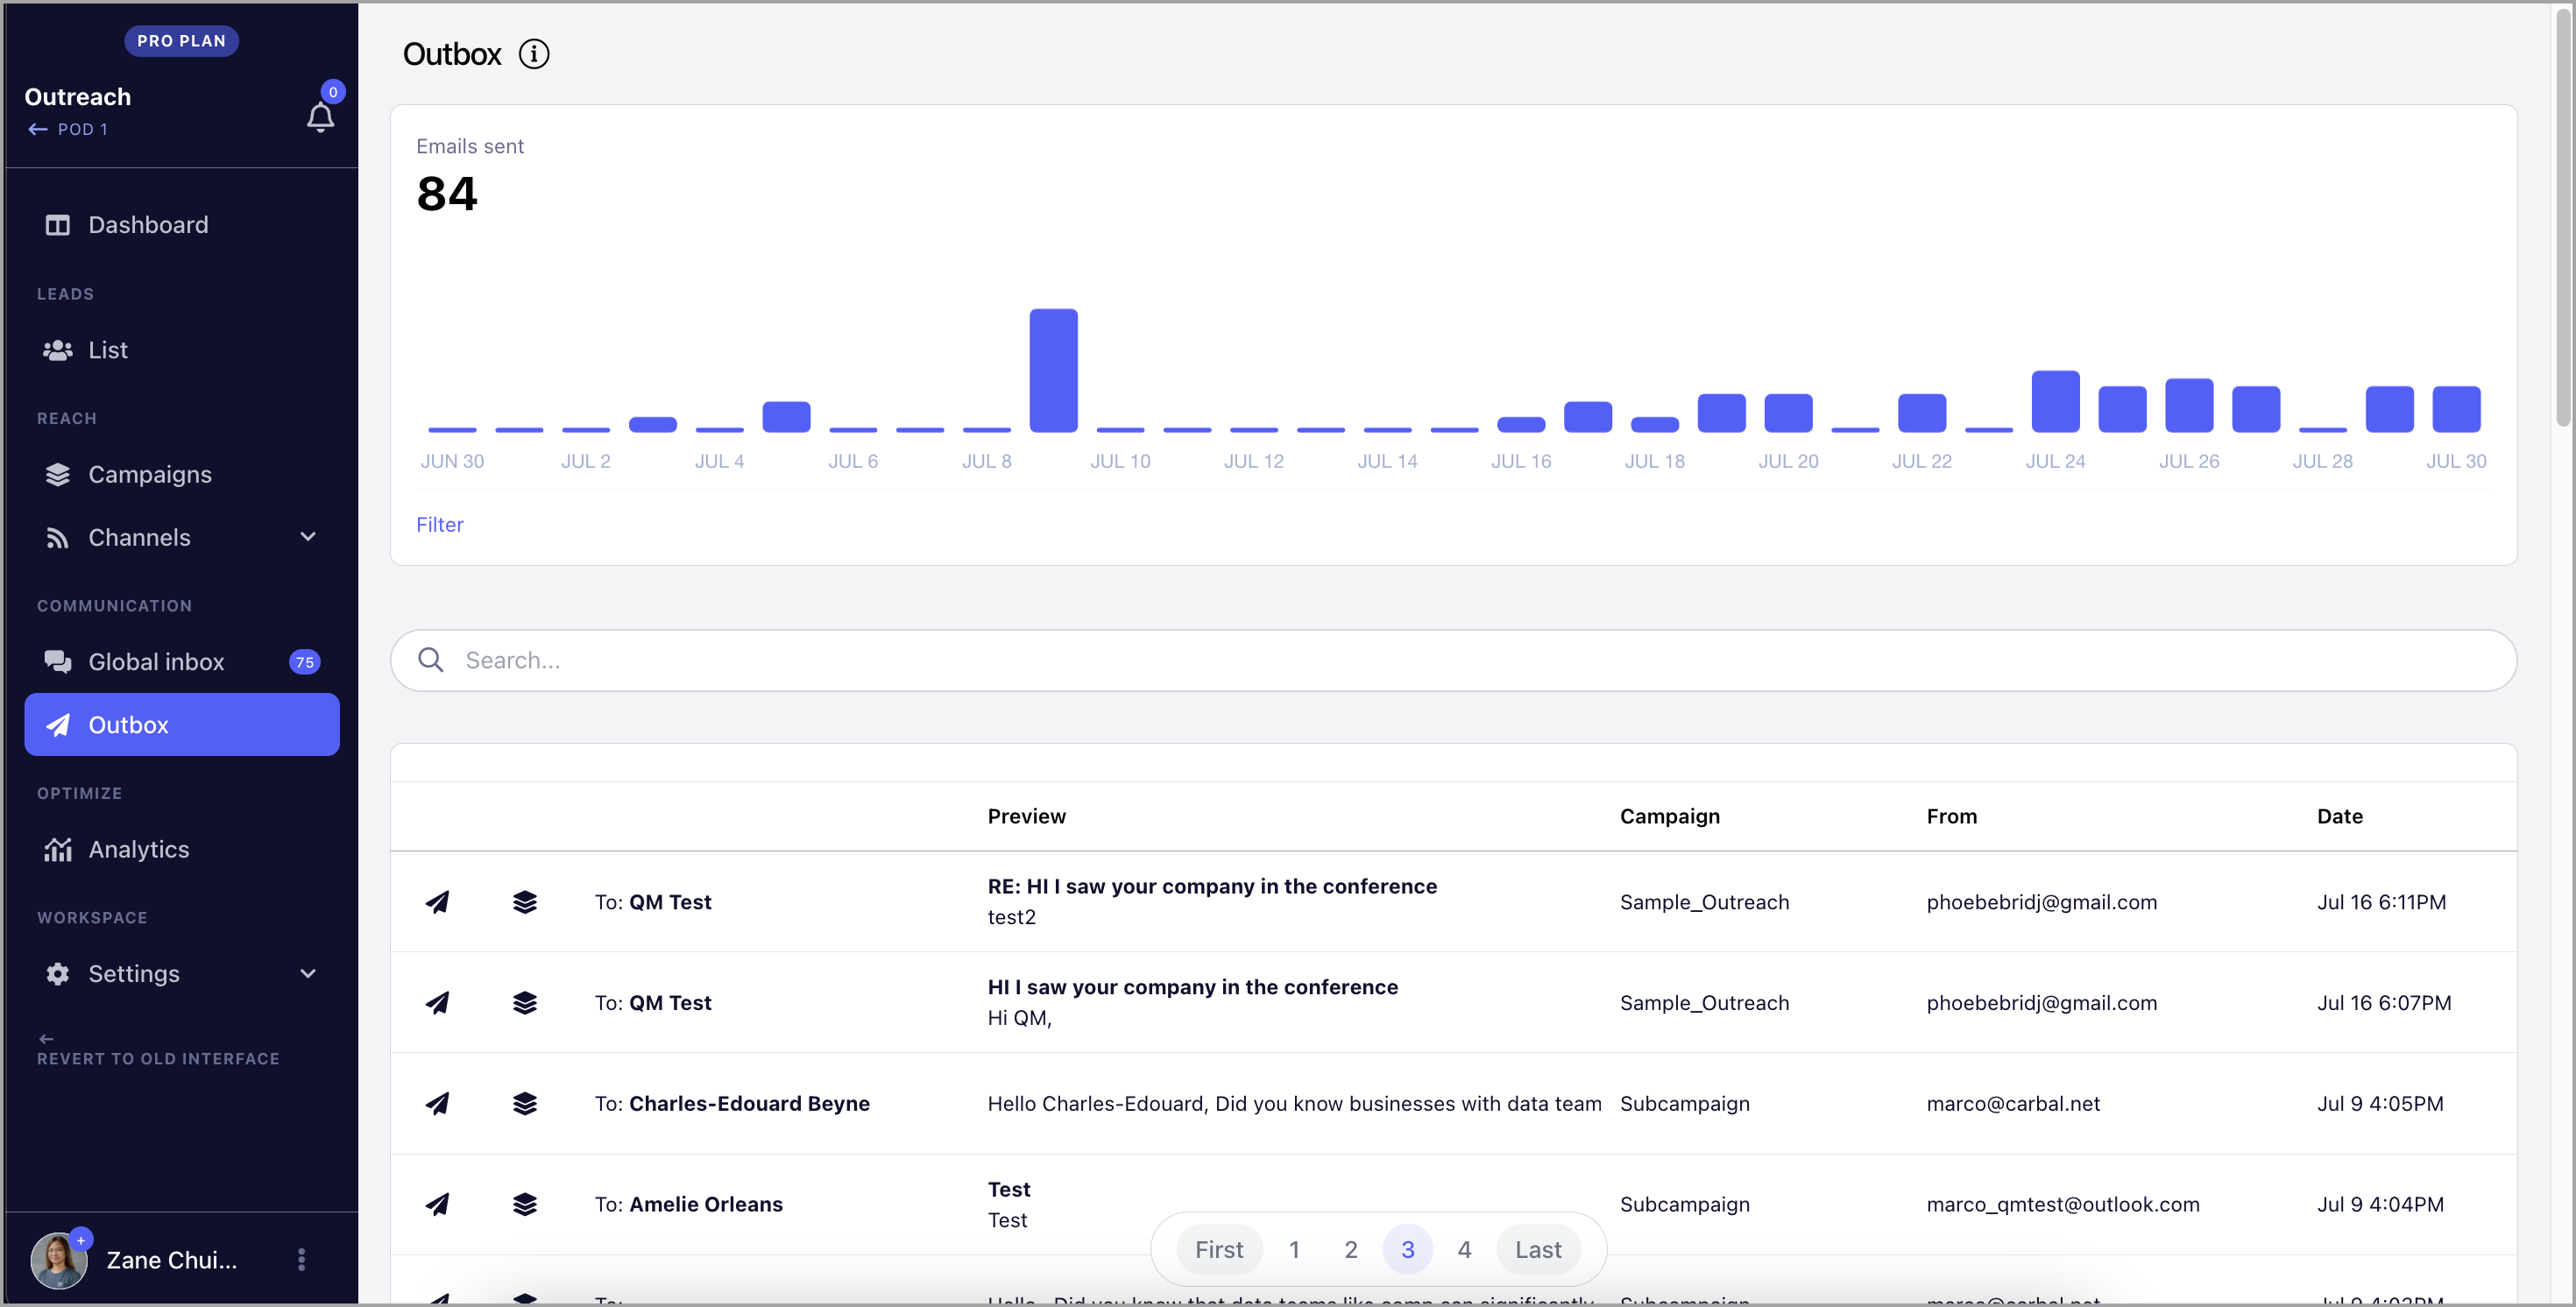Focus the Search input field
The image size is (2576, 1307).
click(1453, 660)
